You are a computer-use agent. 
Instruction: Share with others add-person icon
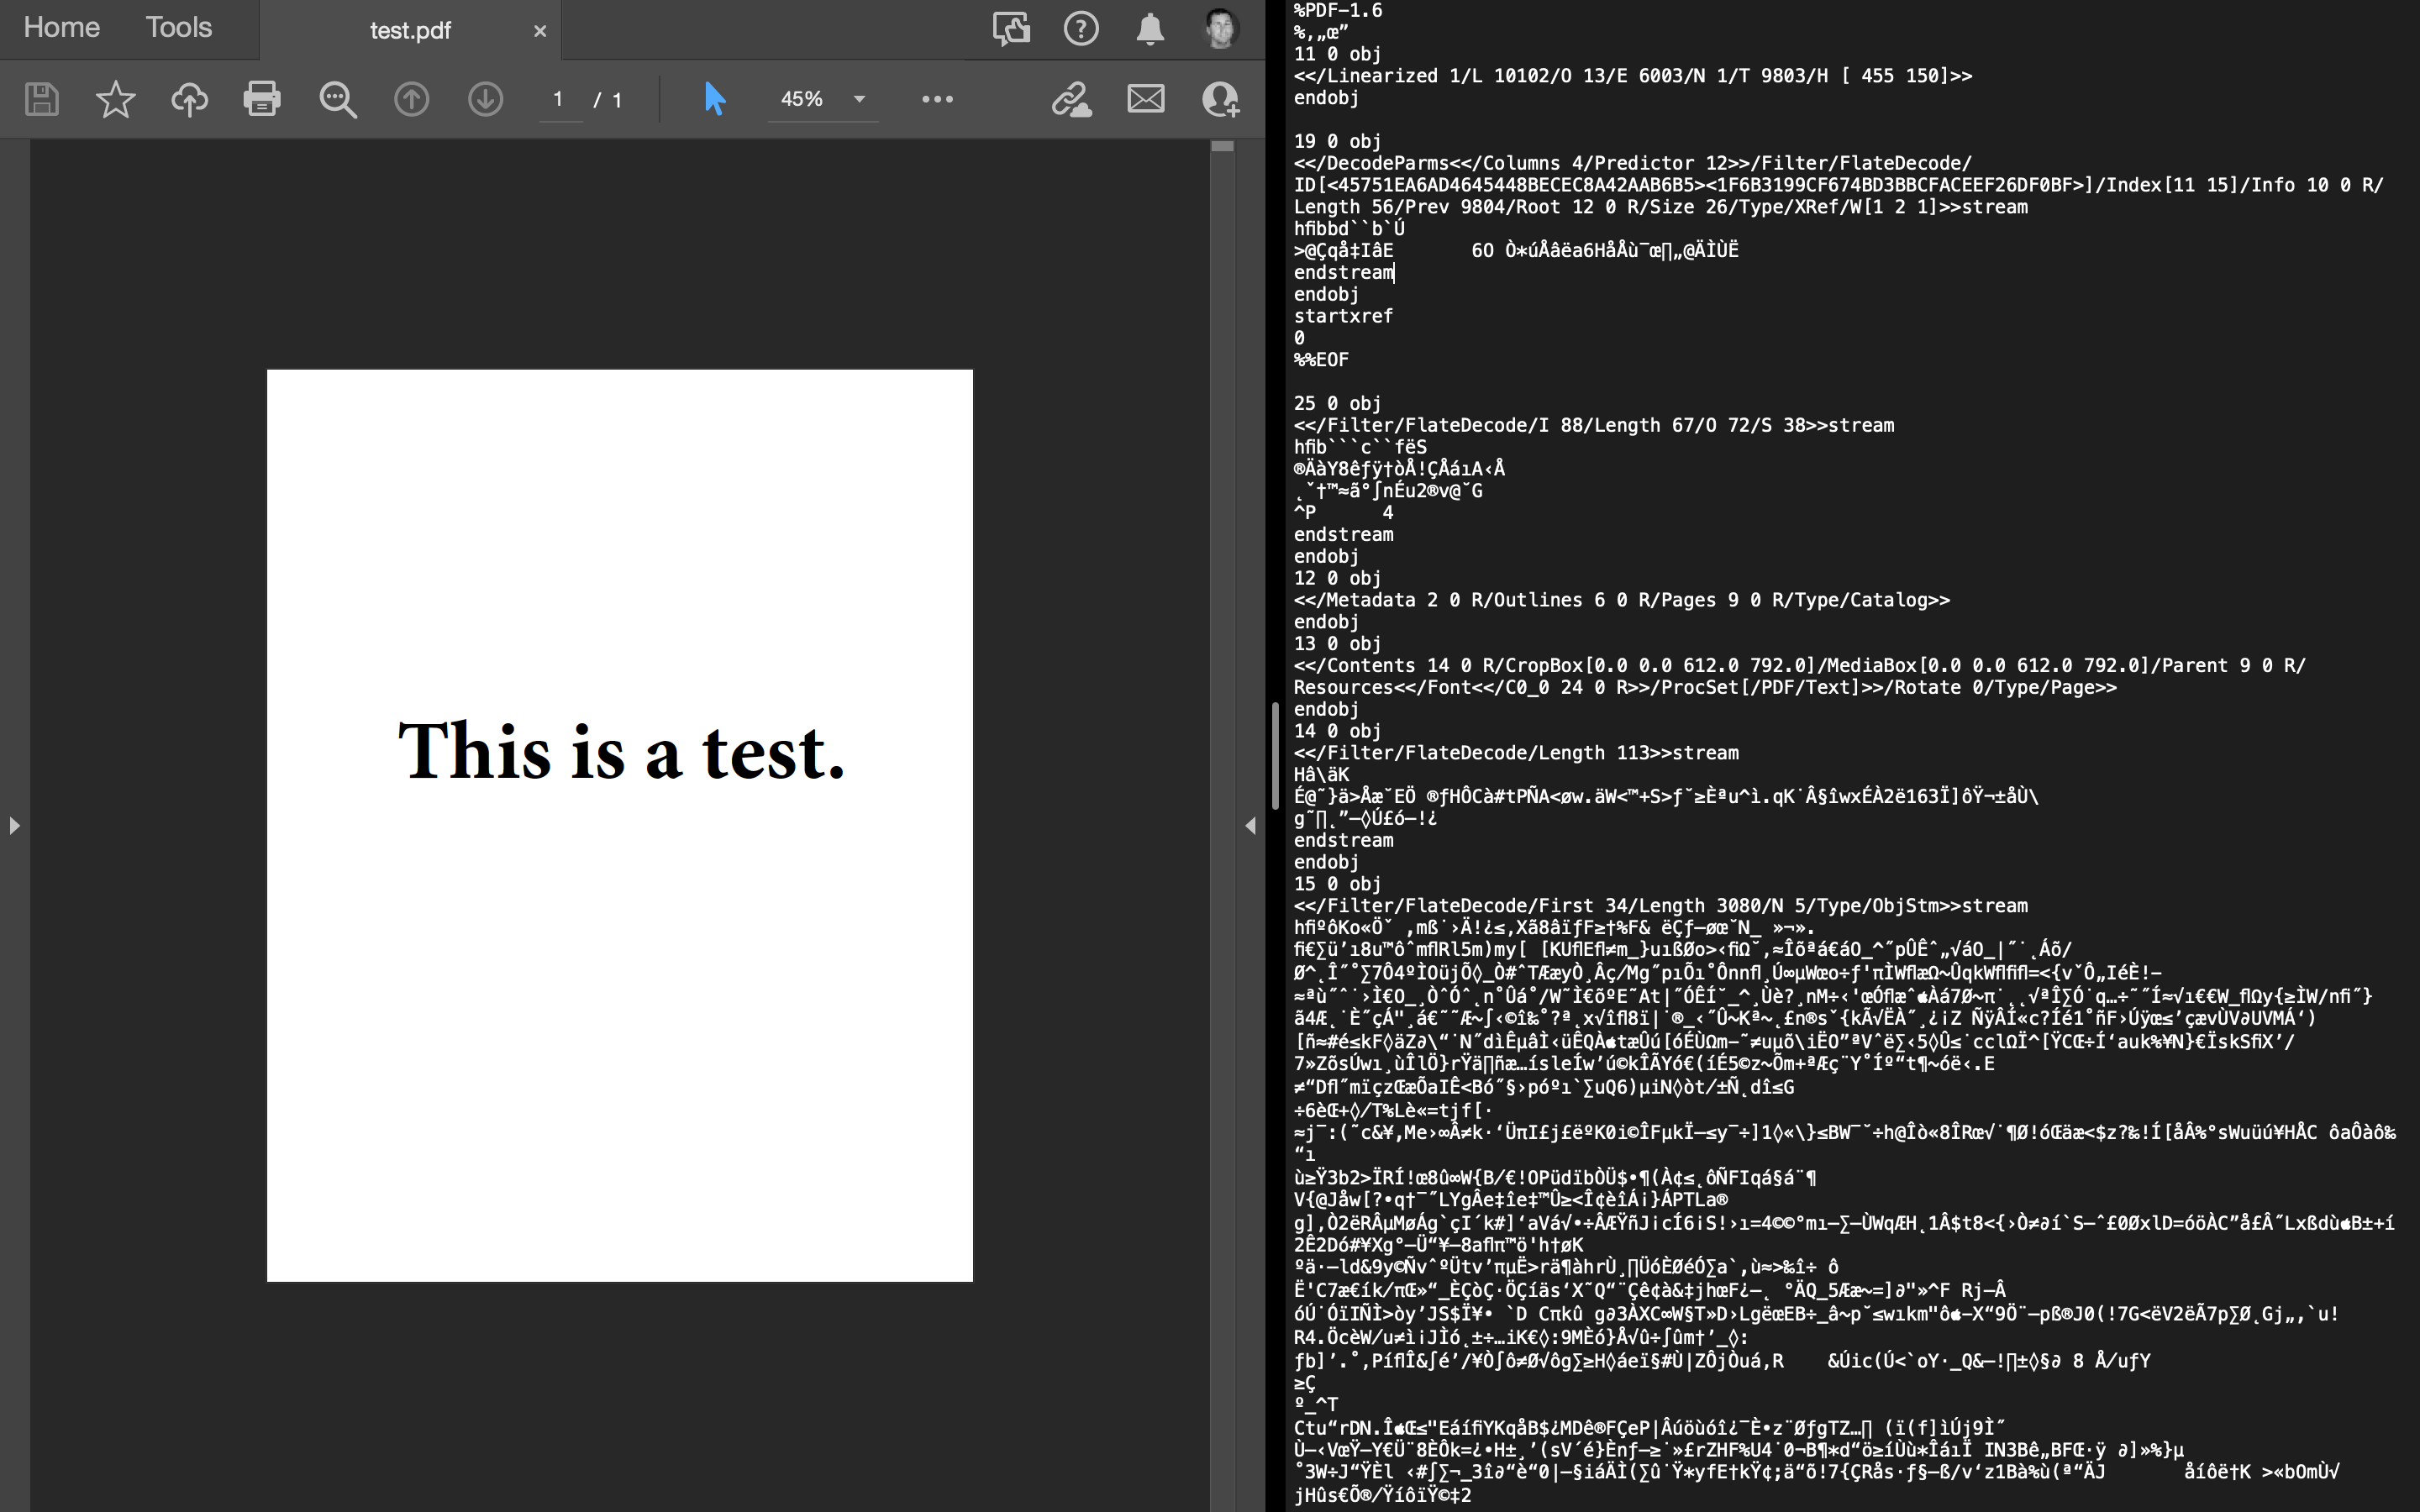1220,99
